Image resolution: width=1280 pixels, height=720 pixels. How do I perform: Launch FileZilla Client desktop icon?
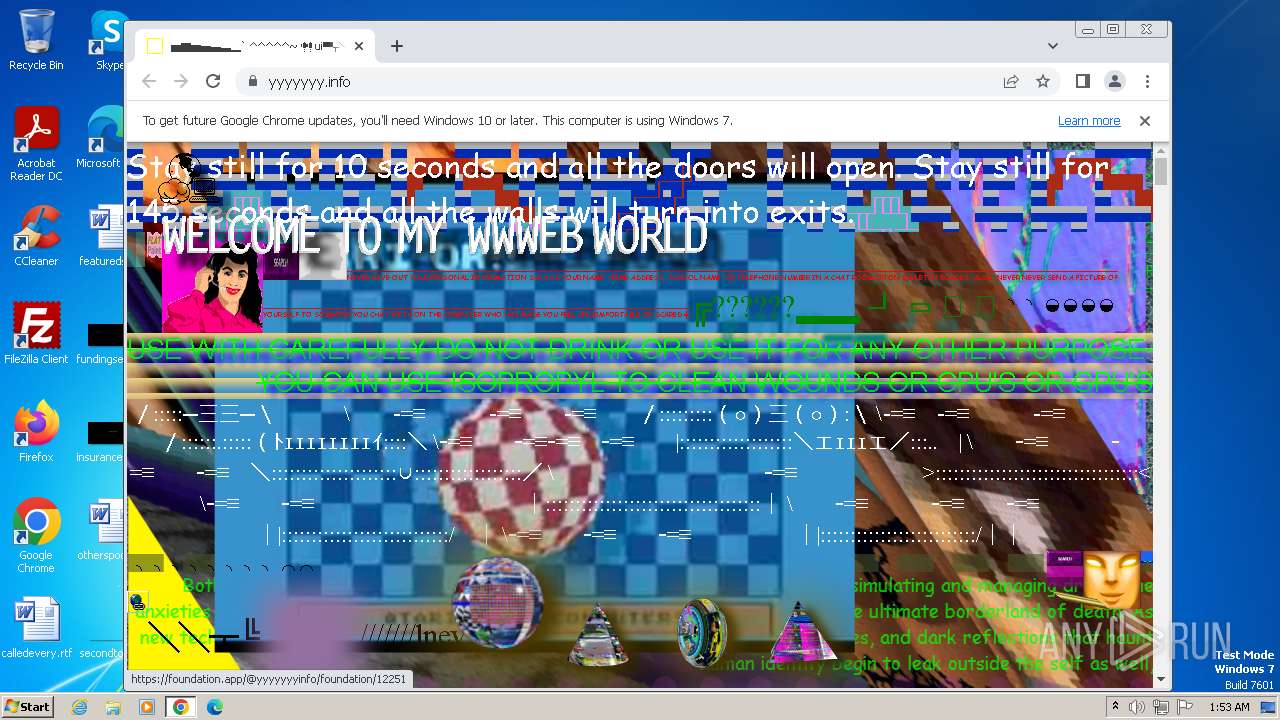tap(36, 334)
